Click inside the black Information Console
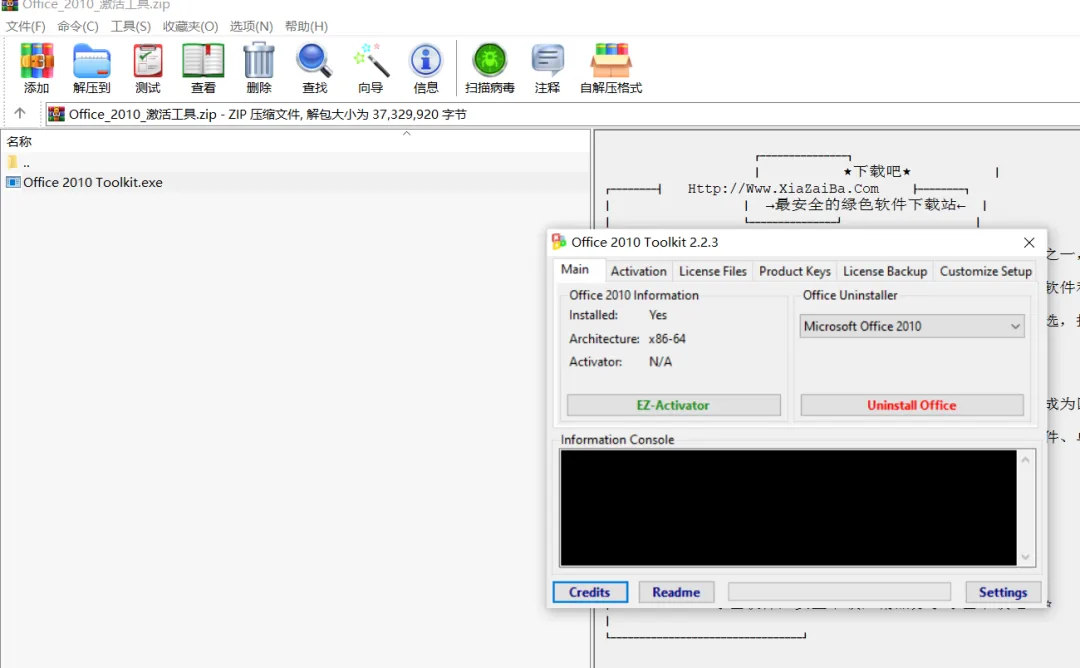The height and width of the screenshot is (668, 1080). point(789,508)
